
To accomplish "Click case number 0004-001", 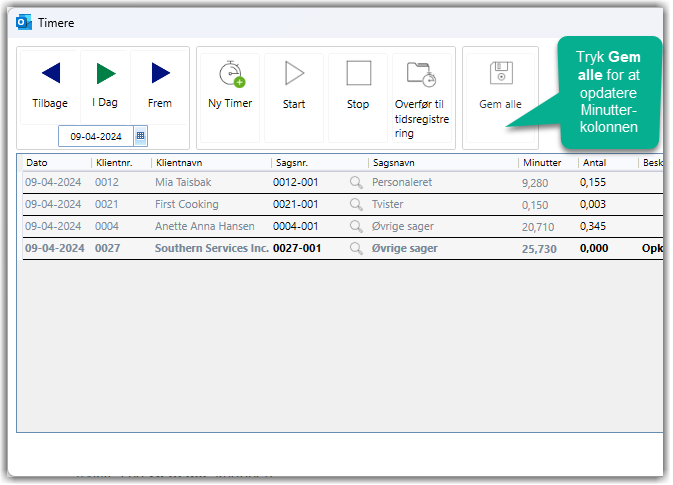I will (x=296, y=226).
